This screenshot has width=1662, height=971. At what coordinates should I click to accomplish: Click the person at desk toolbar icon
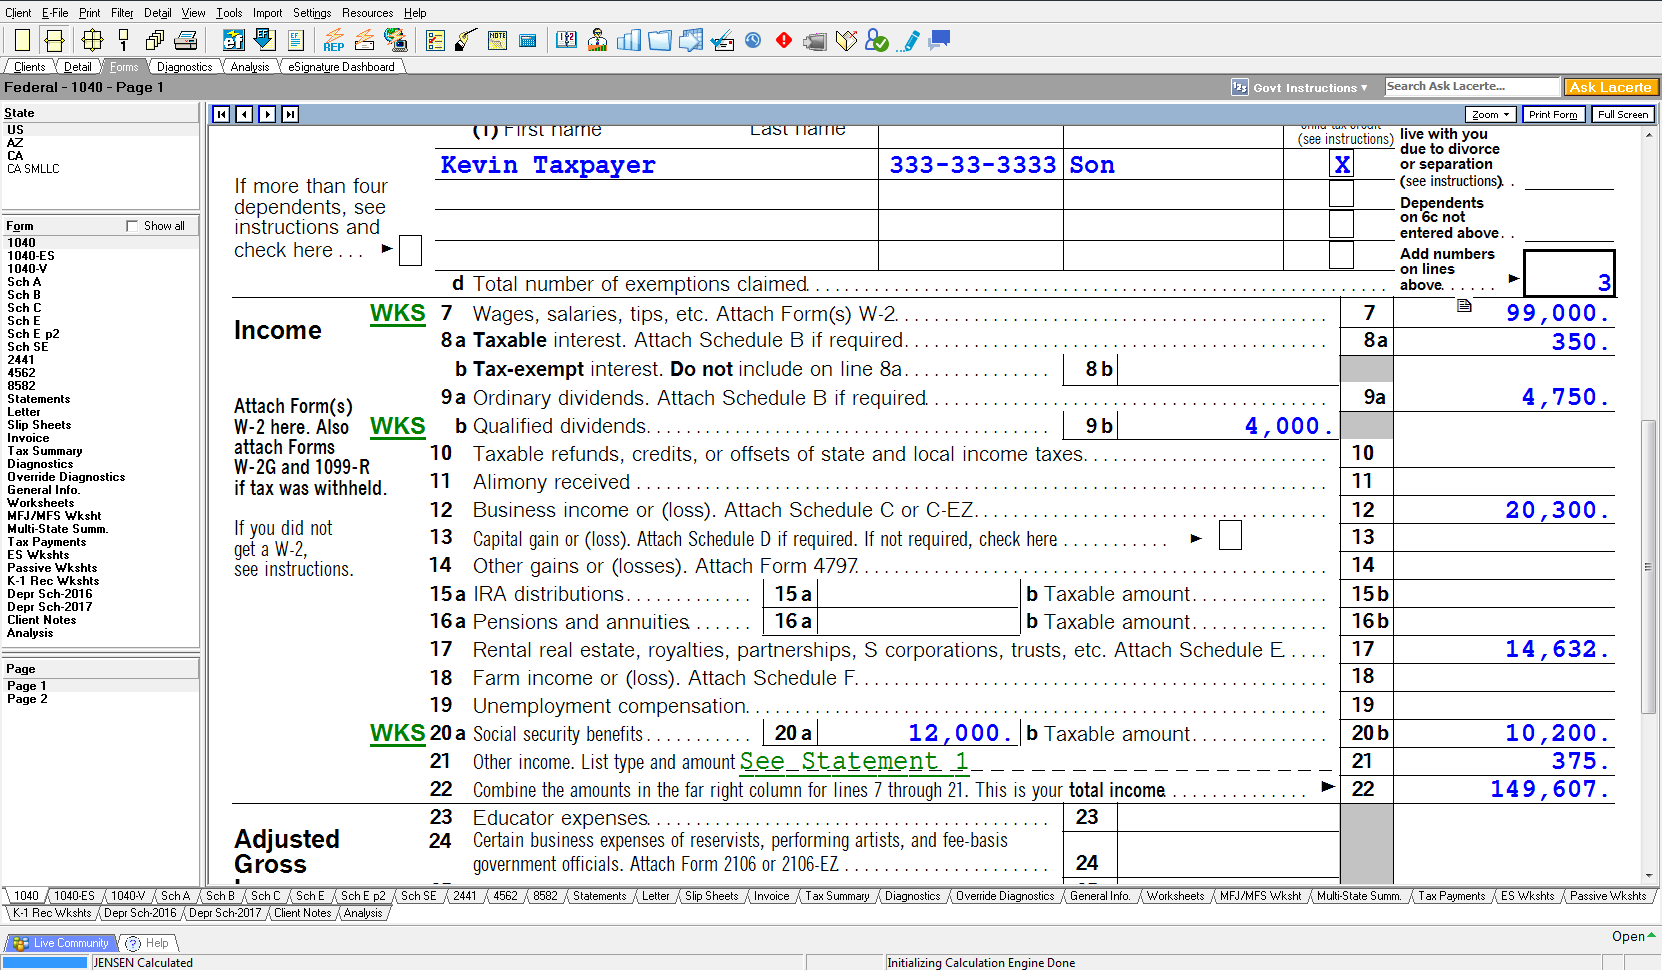click(598, 40)
